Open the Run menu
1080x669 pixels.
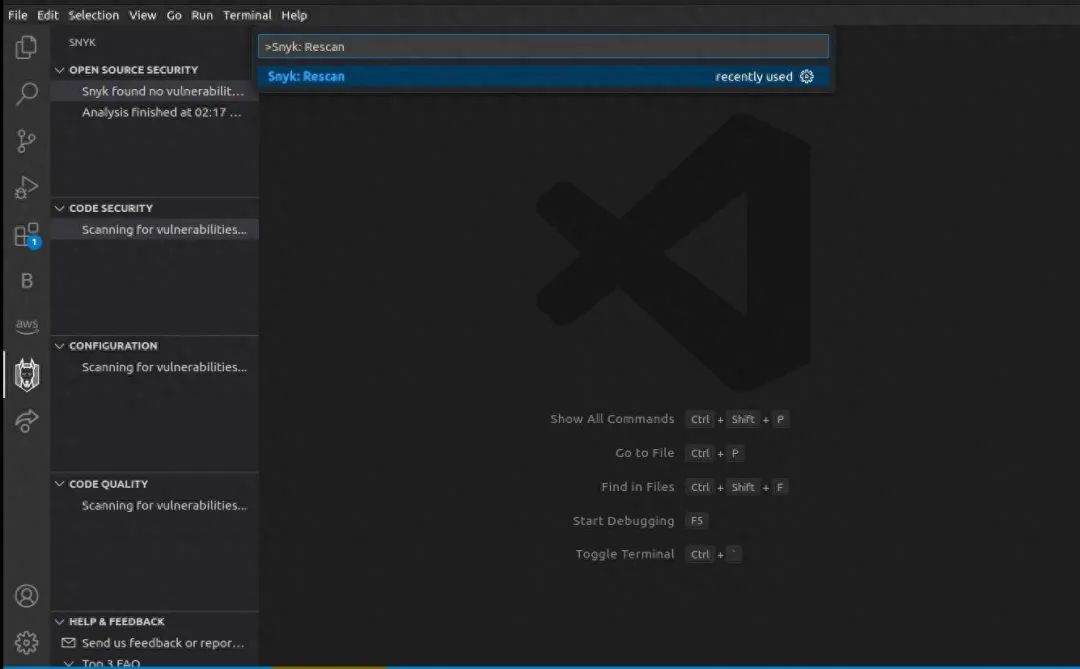(202, 14)
